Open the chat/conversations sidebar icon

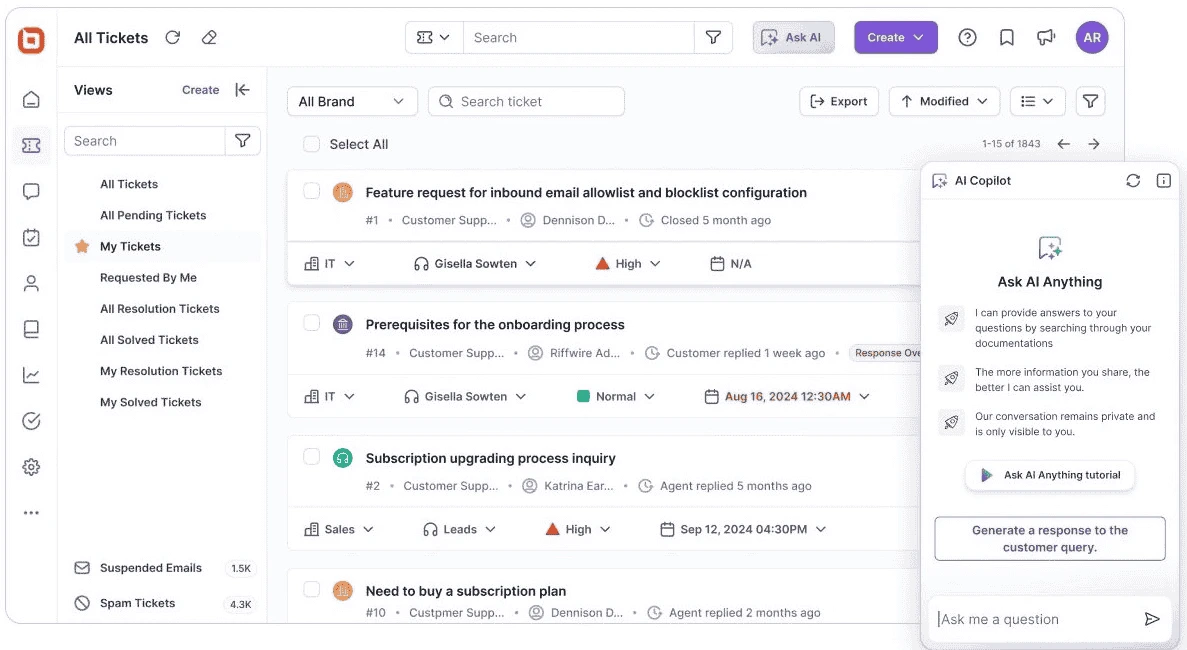click(30, 190)
